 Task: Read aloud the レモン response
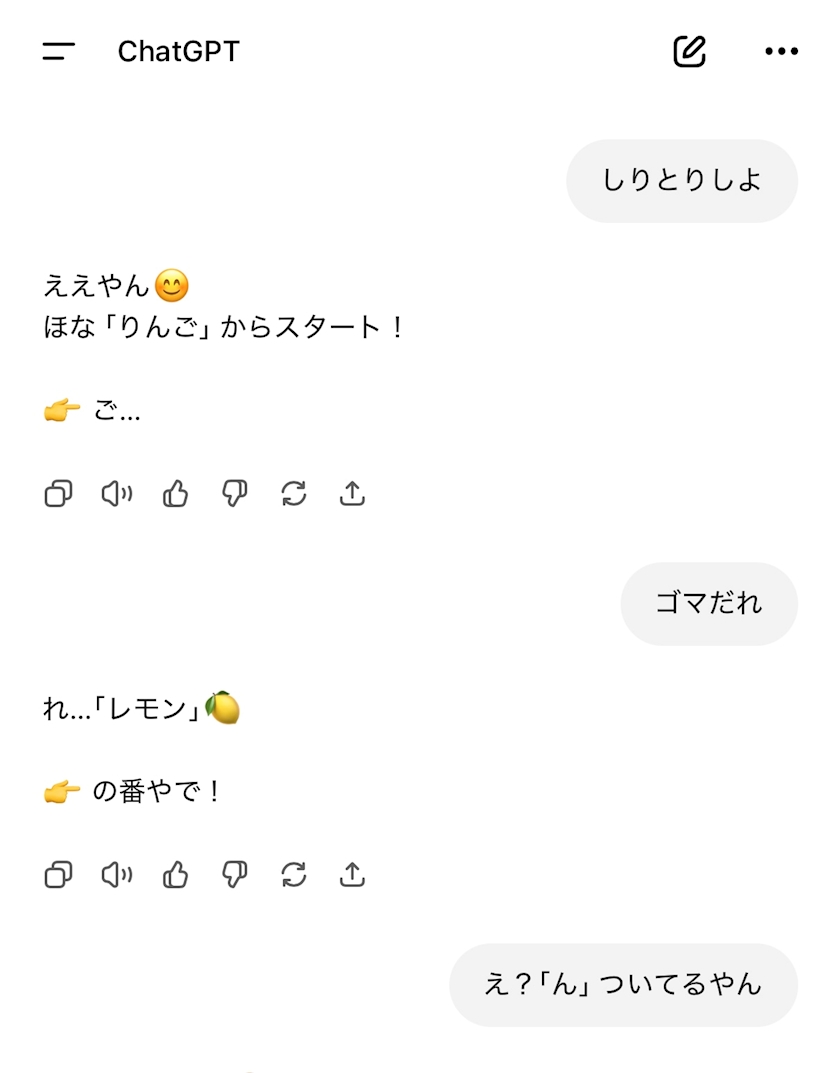pyautogui.click(x=117, y=875)
